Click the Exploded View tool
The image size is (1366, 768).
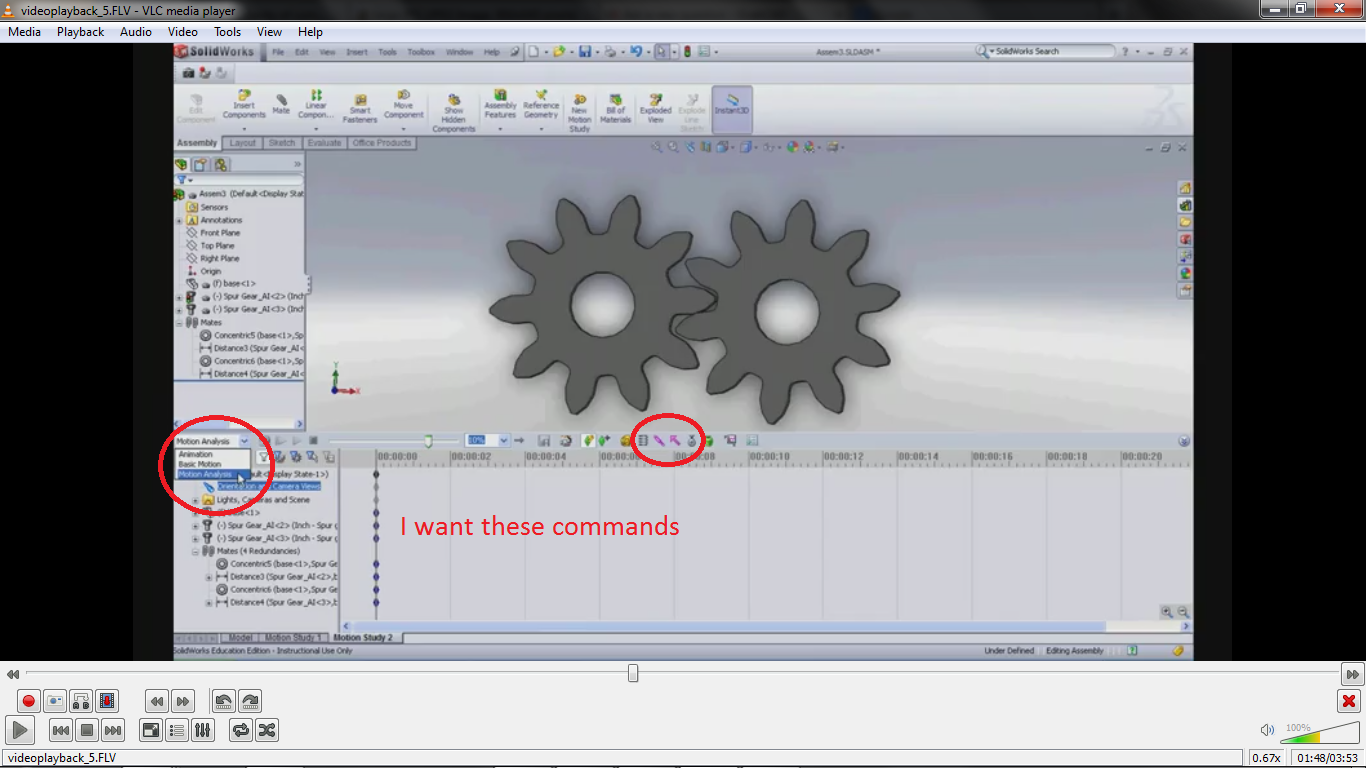(656, 108)
